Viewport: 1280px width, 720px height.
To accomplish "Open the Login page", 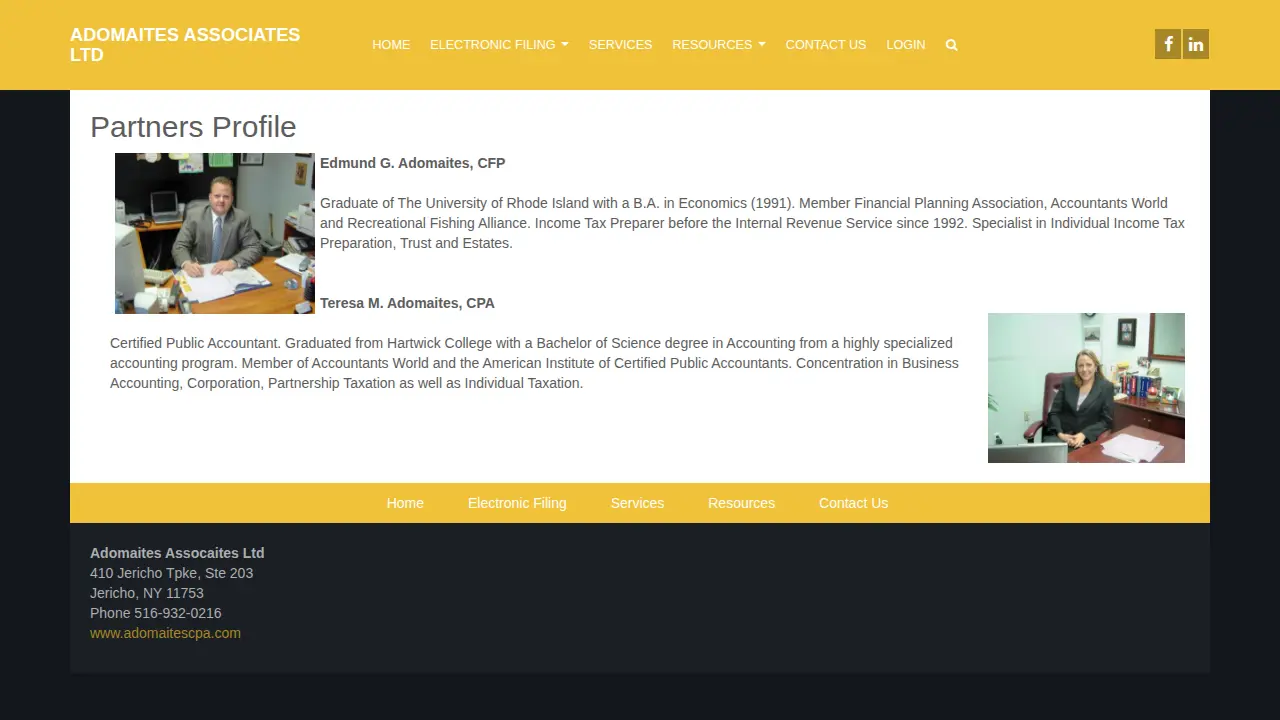I will [906, 45].
